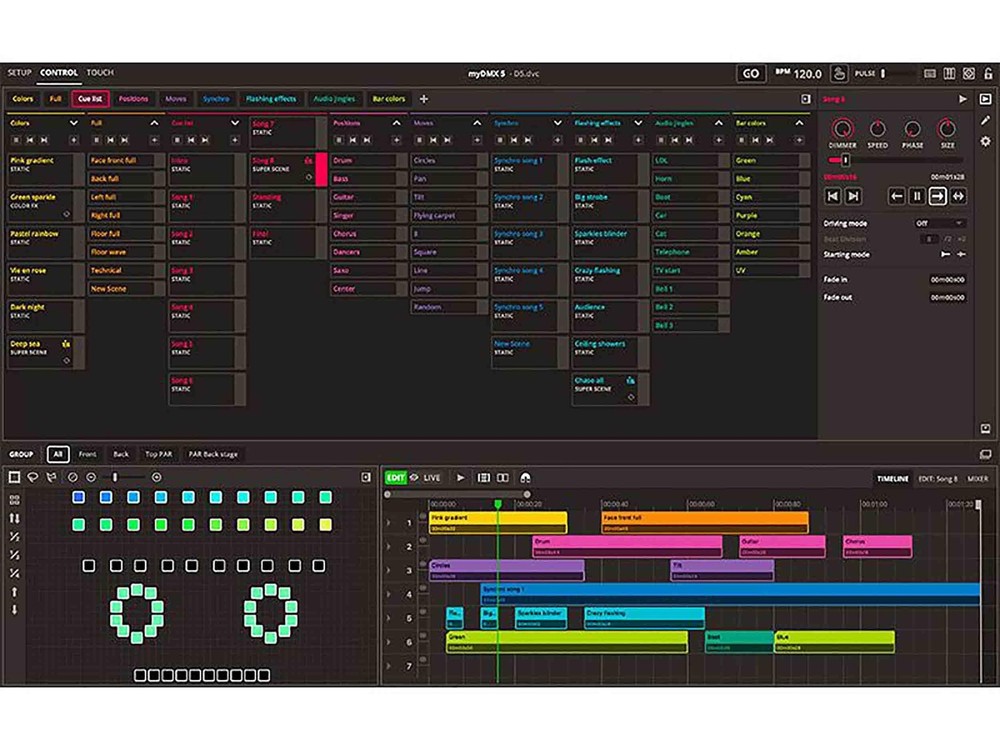Screen dimensions: 1000x750
Task: Open the SETUP tab
Action: (18, 72)
